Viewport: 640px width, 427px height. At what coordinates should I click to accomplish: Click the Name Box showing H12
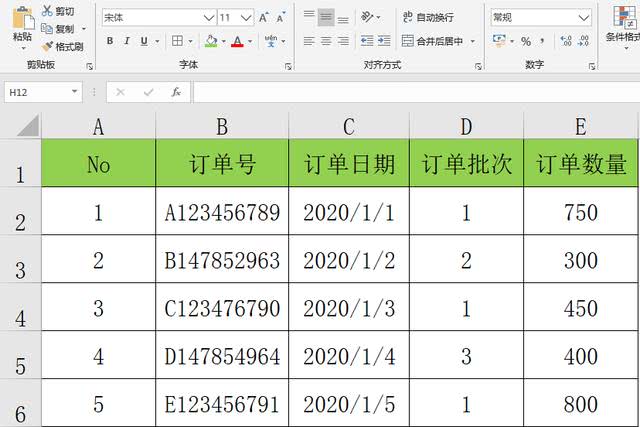pos(40,92)
